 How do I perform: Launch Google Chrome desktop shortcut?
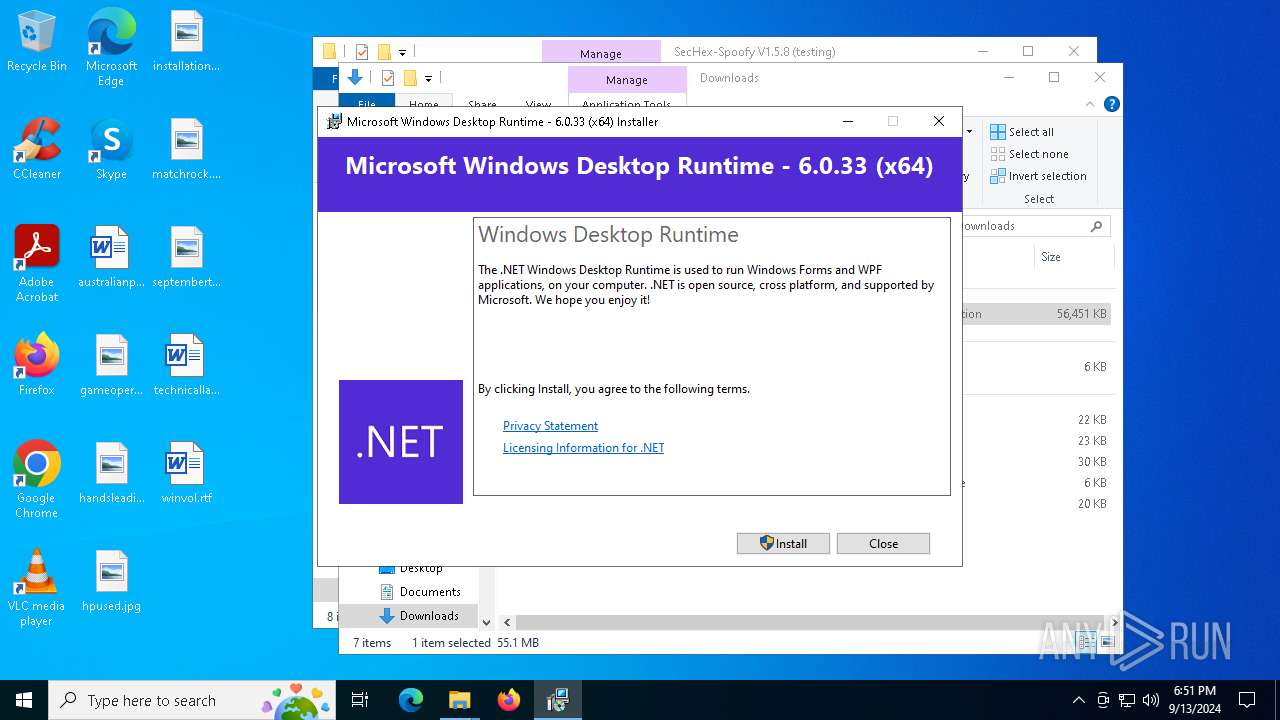click(x=37, y=480)
